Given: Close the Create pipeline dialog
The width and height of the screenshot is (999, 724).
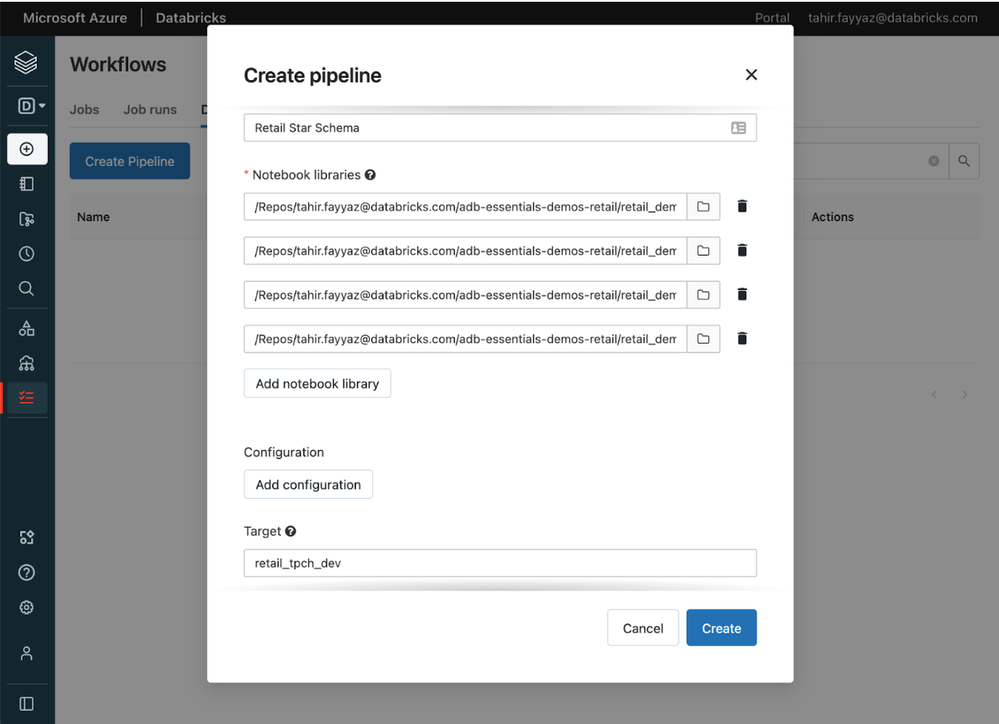Looking at the screenshot, I should tap(751, 75).
